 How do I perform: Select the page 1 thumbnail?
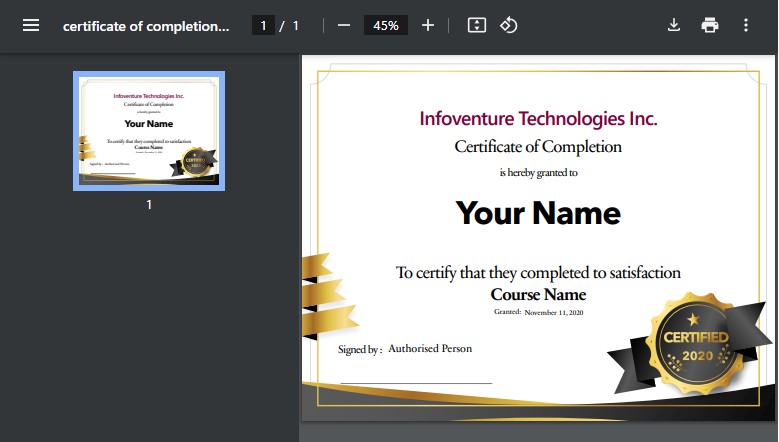pyautogui.click(x=149, y=131)
